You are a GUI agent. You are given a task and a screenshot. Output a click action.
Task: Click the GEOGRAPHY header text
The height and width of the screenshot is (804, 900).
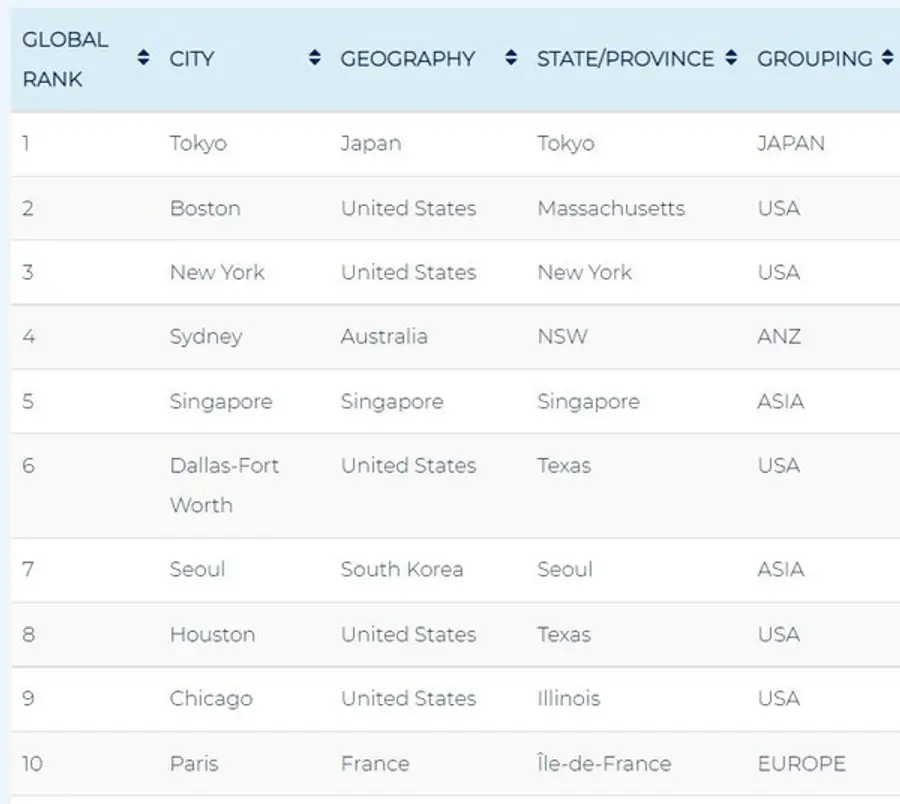tap(407, 59)
